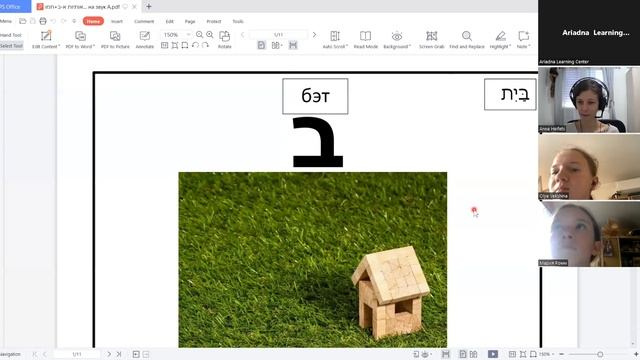Viewport: 640px width, 360px height.
Task: Go to next page in status bar
Action: coord(109,354)
